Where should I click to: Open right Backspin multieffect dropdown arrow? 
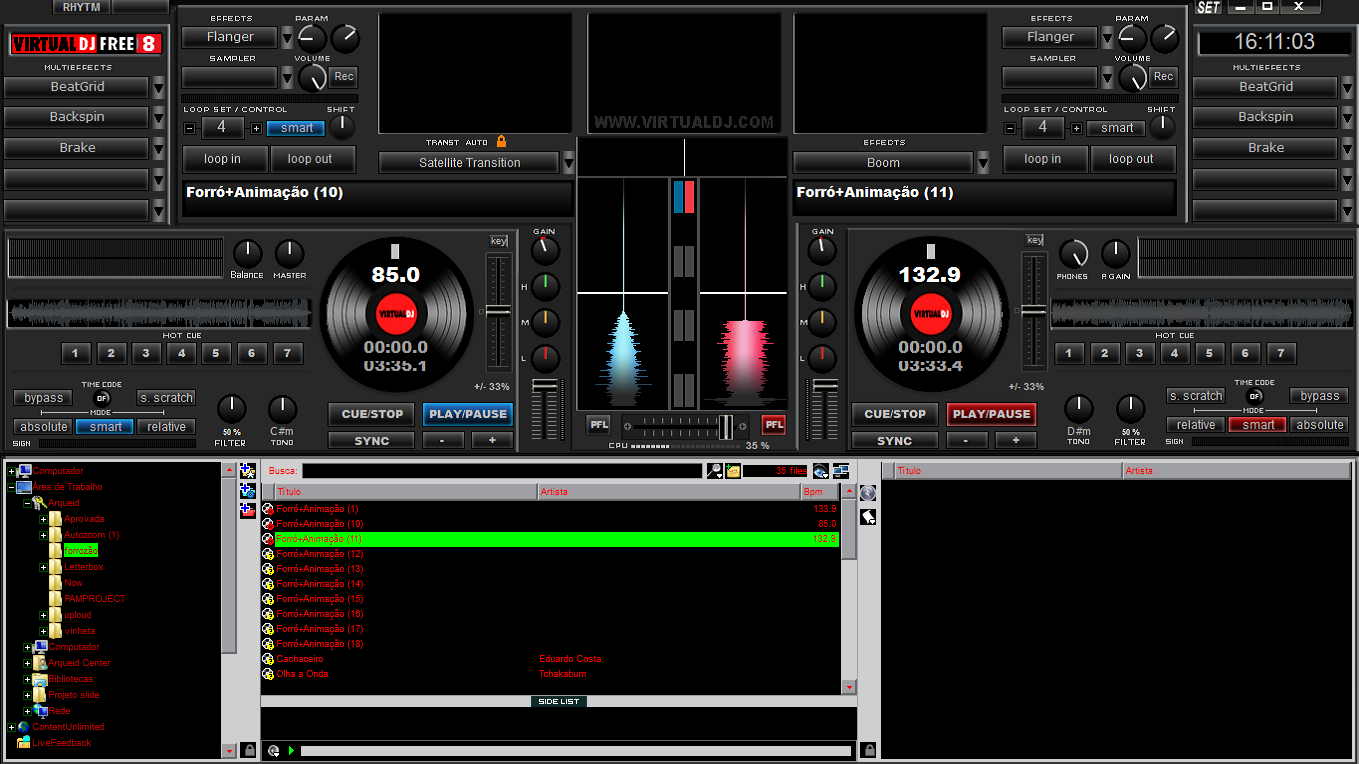pos(1348,117)
